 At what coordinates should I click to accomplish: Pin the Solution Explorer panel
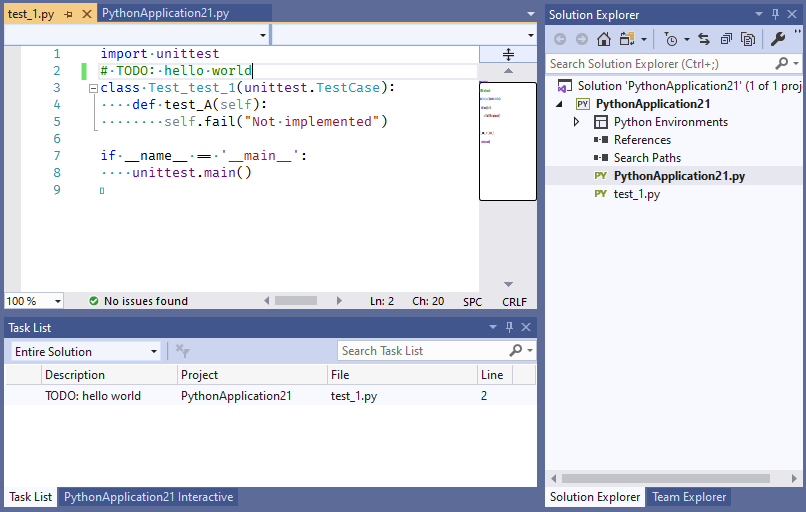pyautogui.click(x=775, y=14)
